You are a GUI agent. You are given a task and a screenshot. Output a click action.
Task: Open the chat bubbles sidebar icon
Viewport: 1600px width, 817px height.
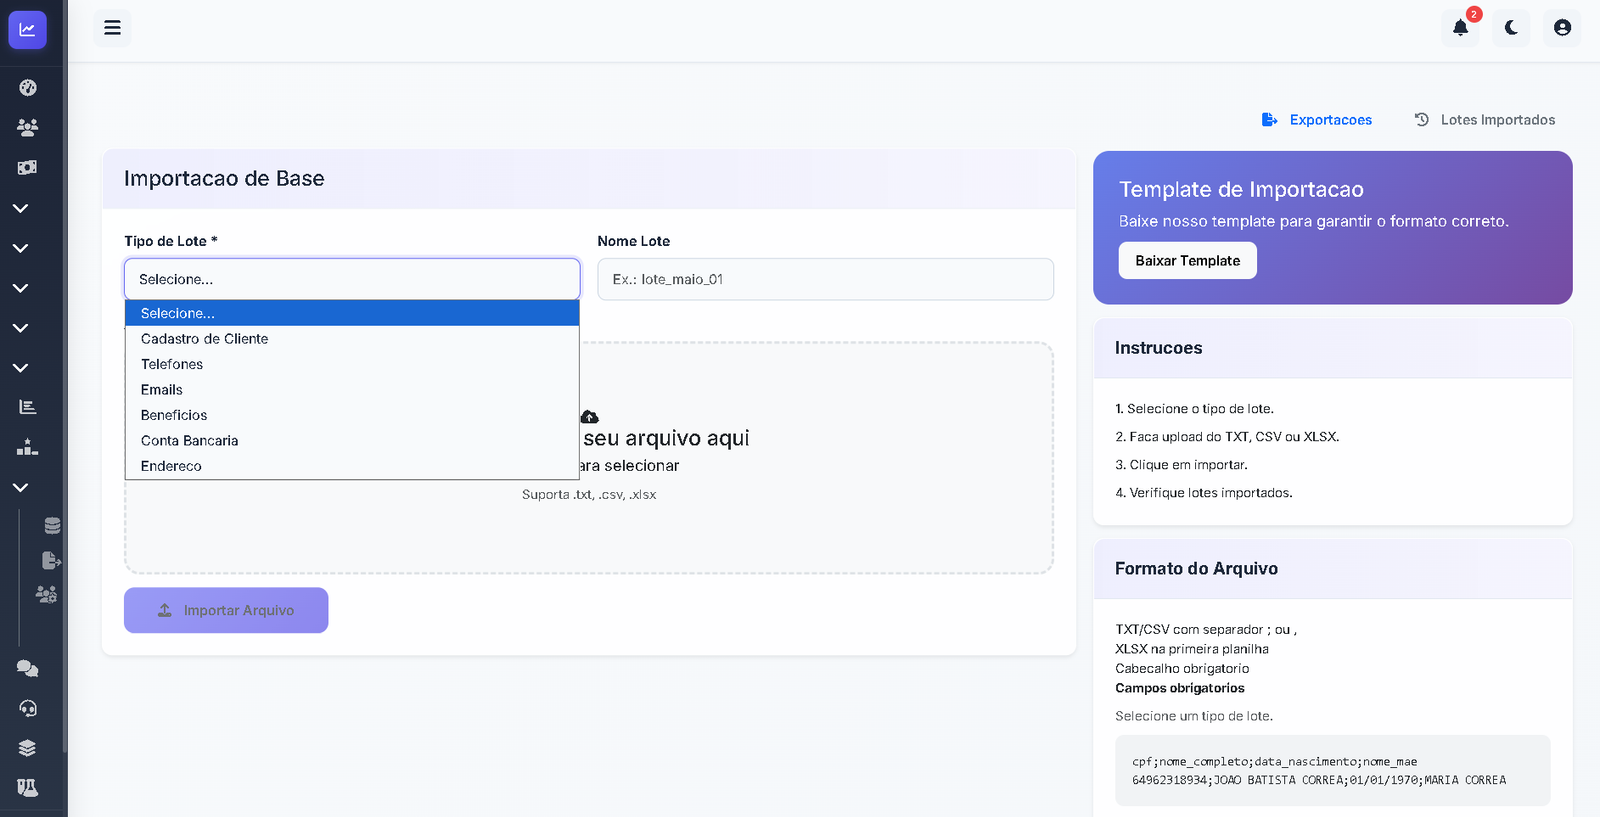[x=27, y=669]
